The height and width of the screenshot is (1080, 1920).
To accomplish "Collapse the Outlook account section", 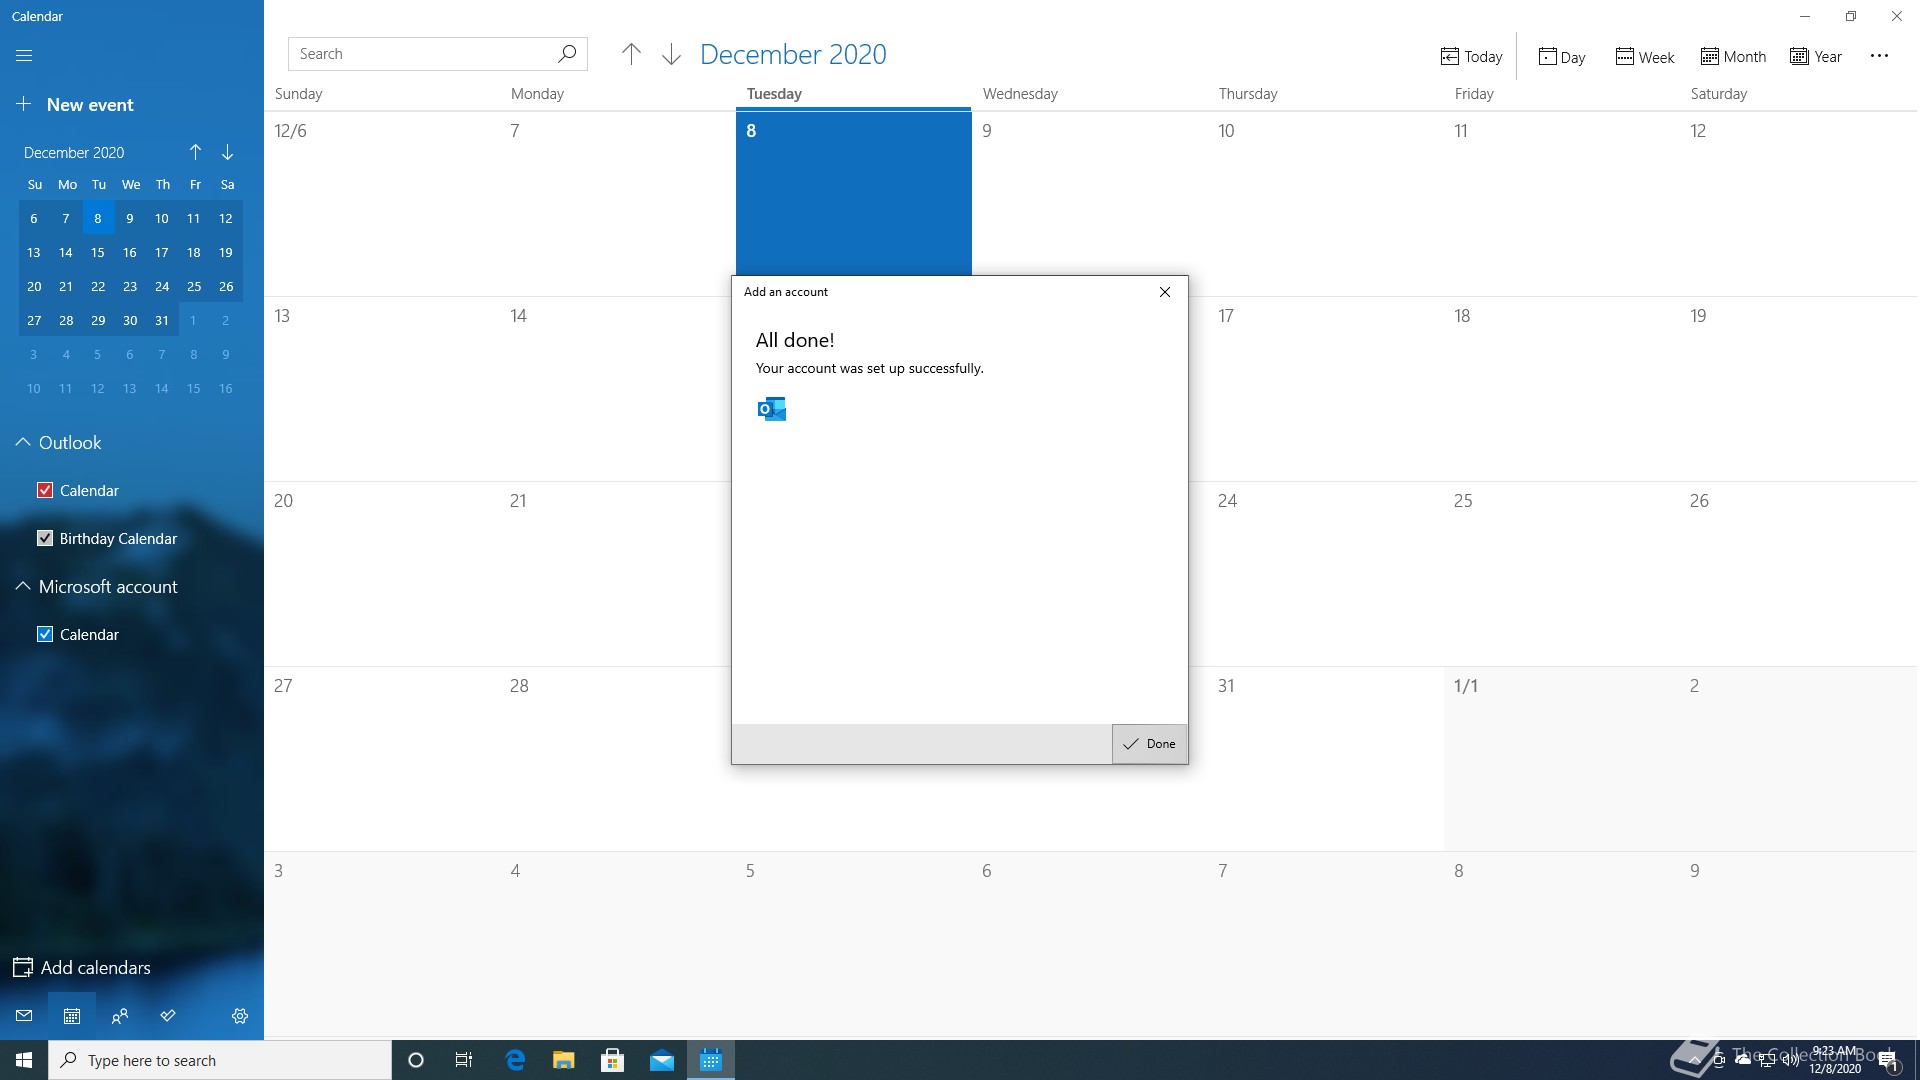I will [22, 442].
